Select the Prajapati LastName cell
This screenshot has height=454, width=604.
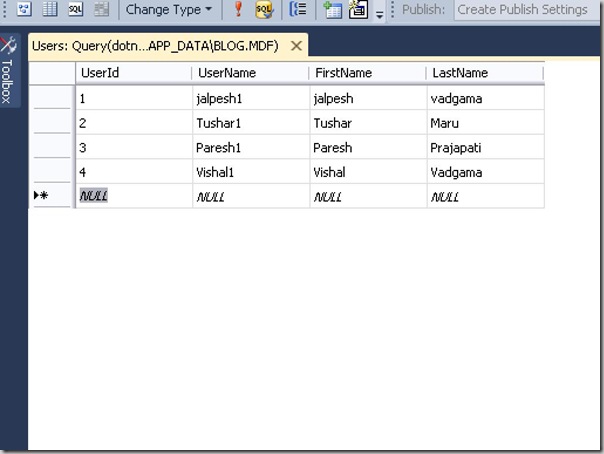486,148
